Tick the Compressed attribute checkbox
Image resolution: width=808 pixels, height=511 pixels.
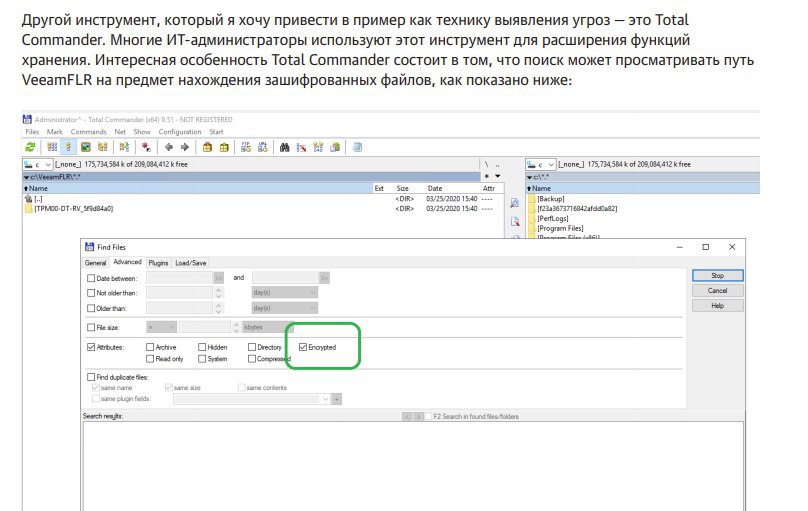(252, 359)
